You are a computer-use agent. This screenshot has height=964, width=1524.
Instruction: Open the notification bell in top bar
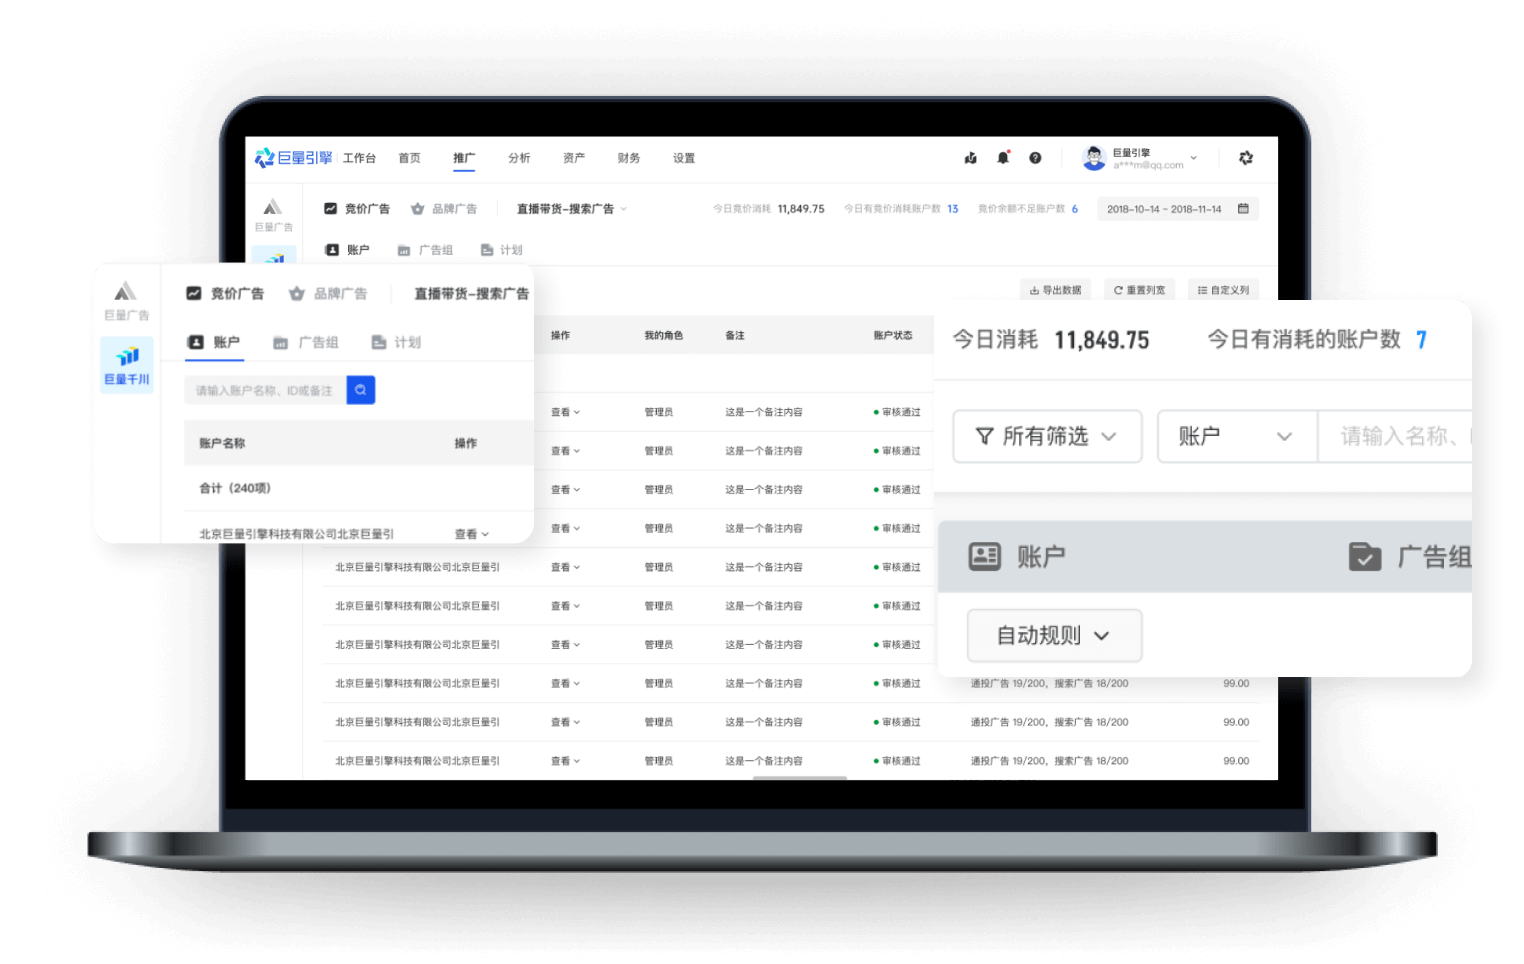click(1003, 158)
